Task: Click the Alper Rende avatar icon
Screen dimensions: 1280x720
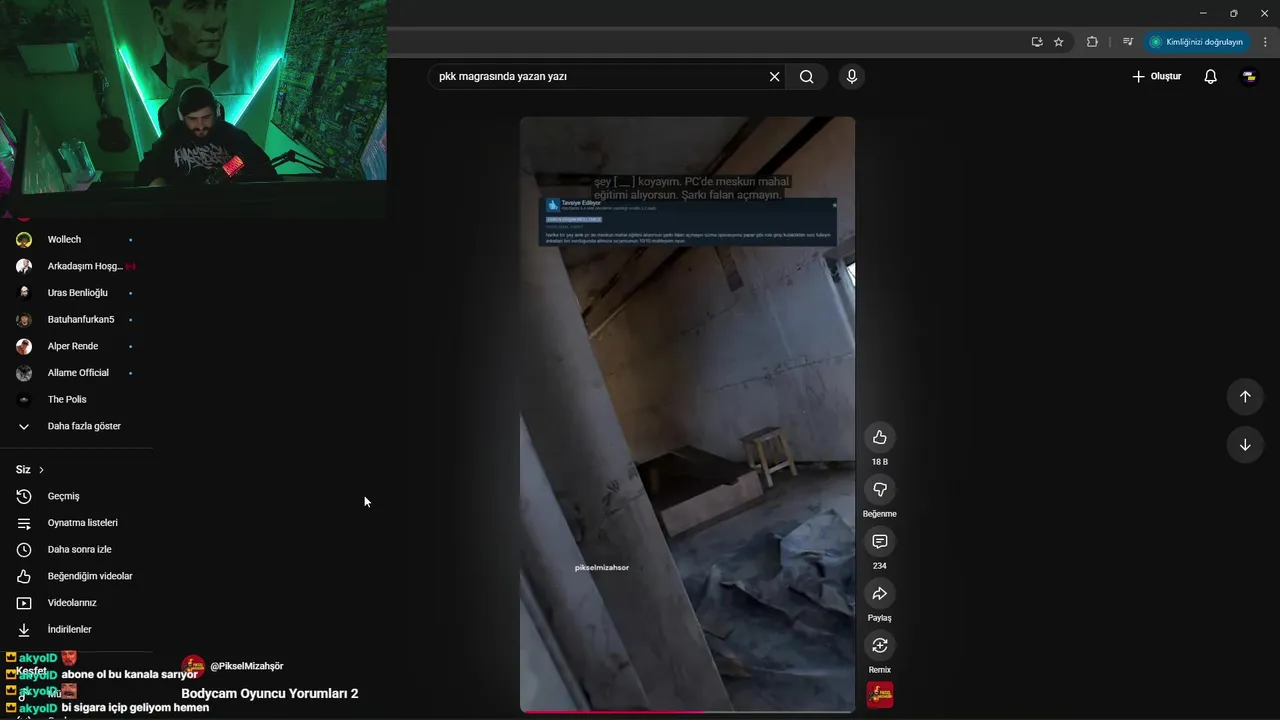Action: coord(24,346)
